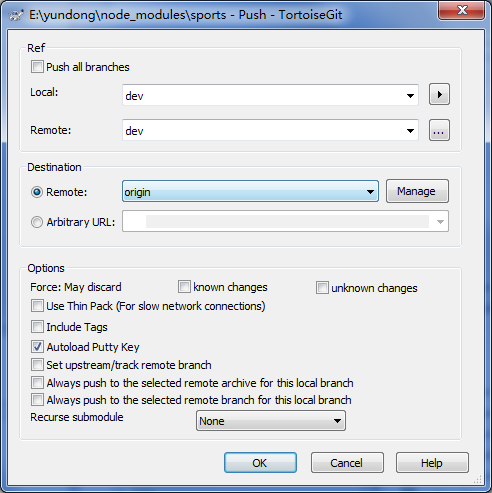Click the Destination group label
The width and height of the screenshot is (492, 493).
click(54, 167)
